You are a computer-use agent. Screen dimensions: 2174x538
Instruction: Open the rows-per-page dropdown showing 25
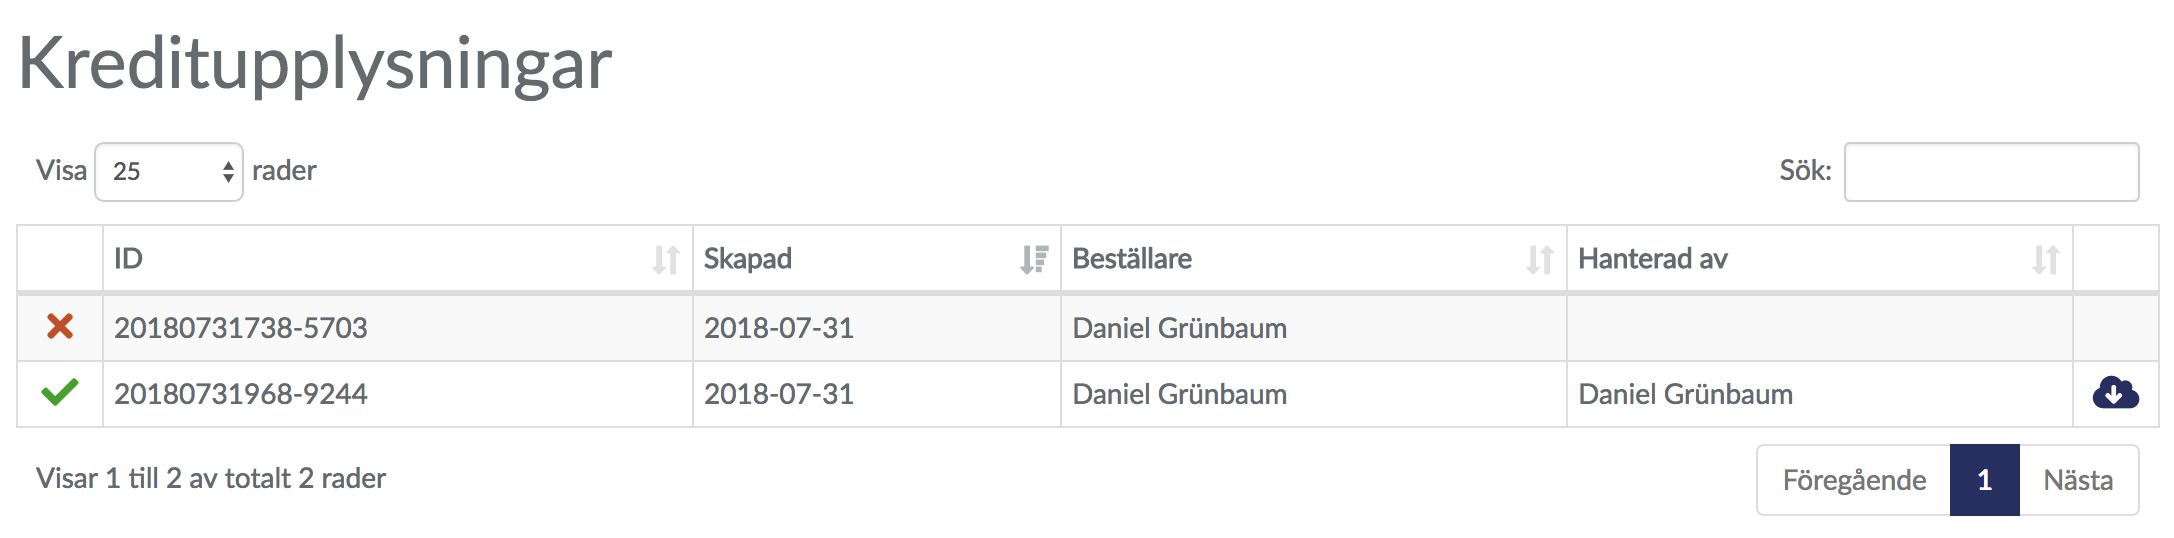coord(169,172)
